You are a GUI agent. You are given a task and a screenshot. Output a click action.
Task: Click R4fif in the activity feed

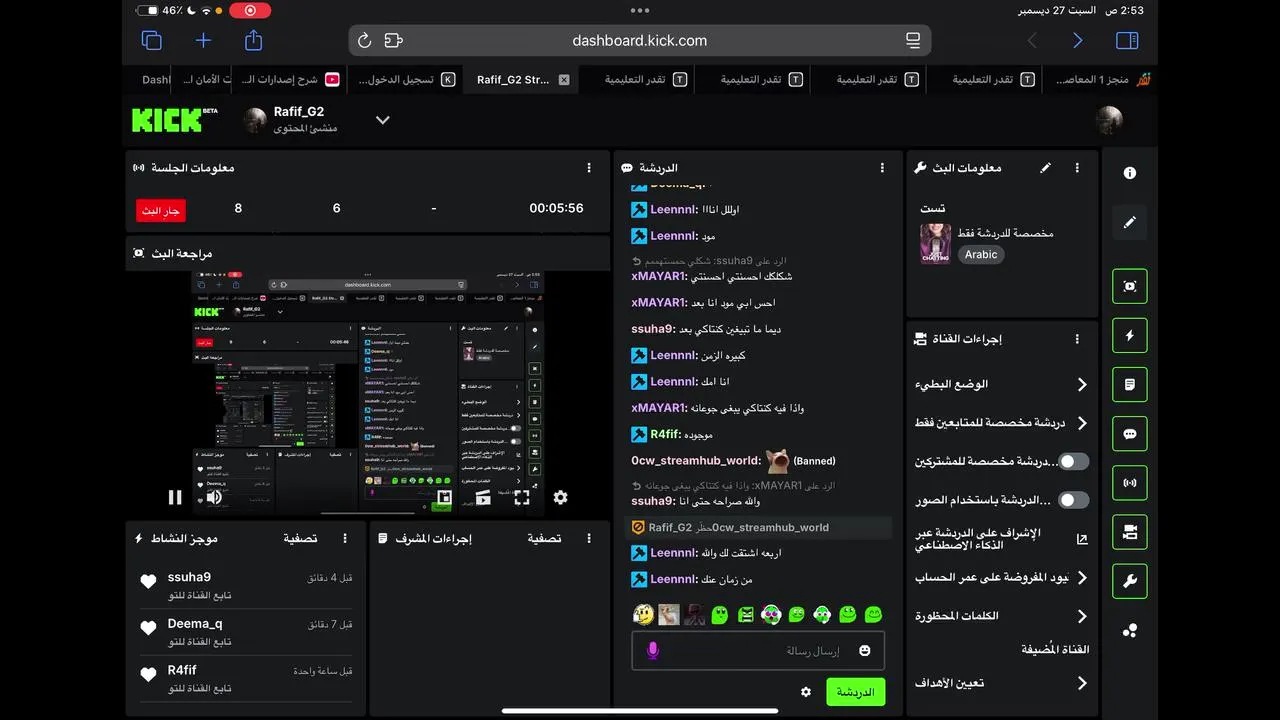tap(182, 670)
